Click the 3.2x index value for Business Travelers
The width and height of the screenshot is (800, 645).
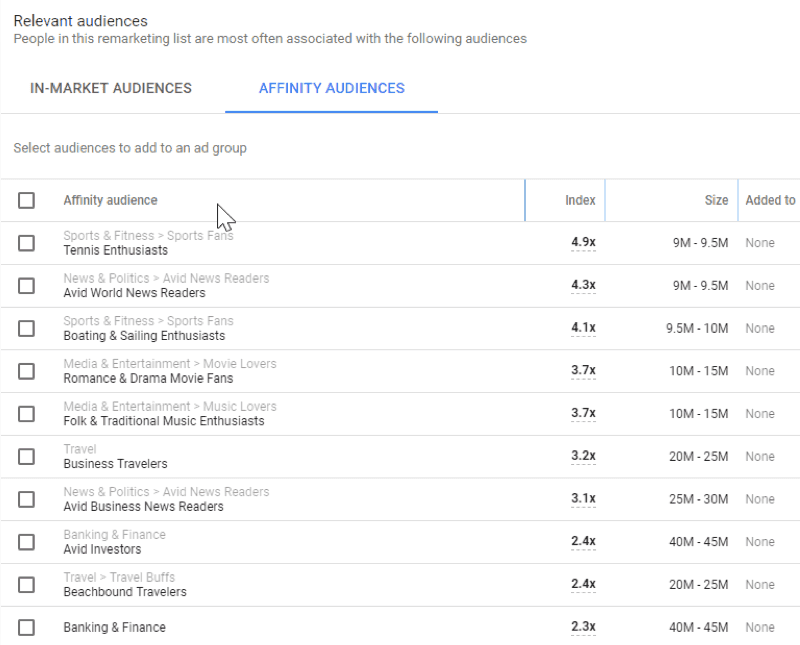583,456
